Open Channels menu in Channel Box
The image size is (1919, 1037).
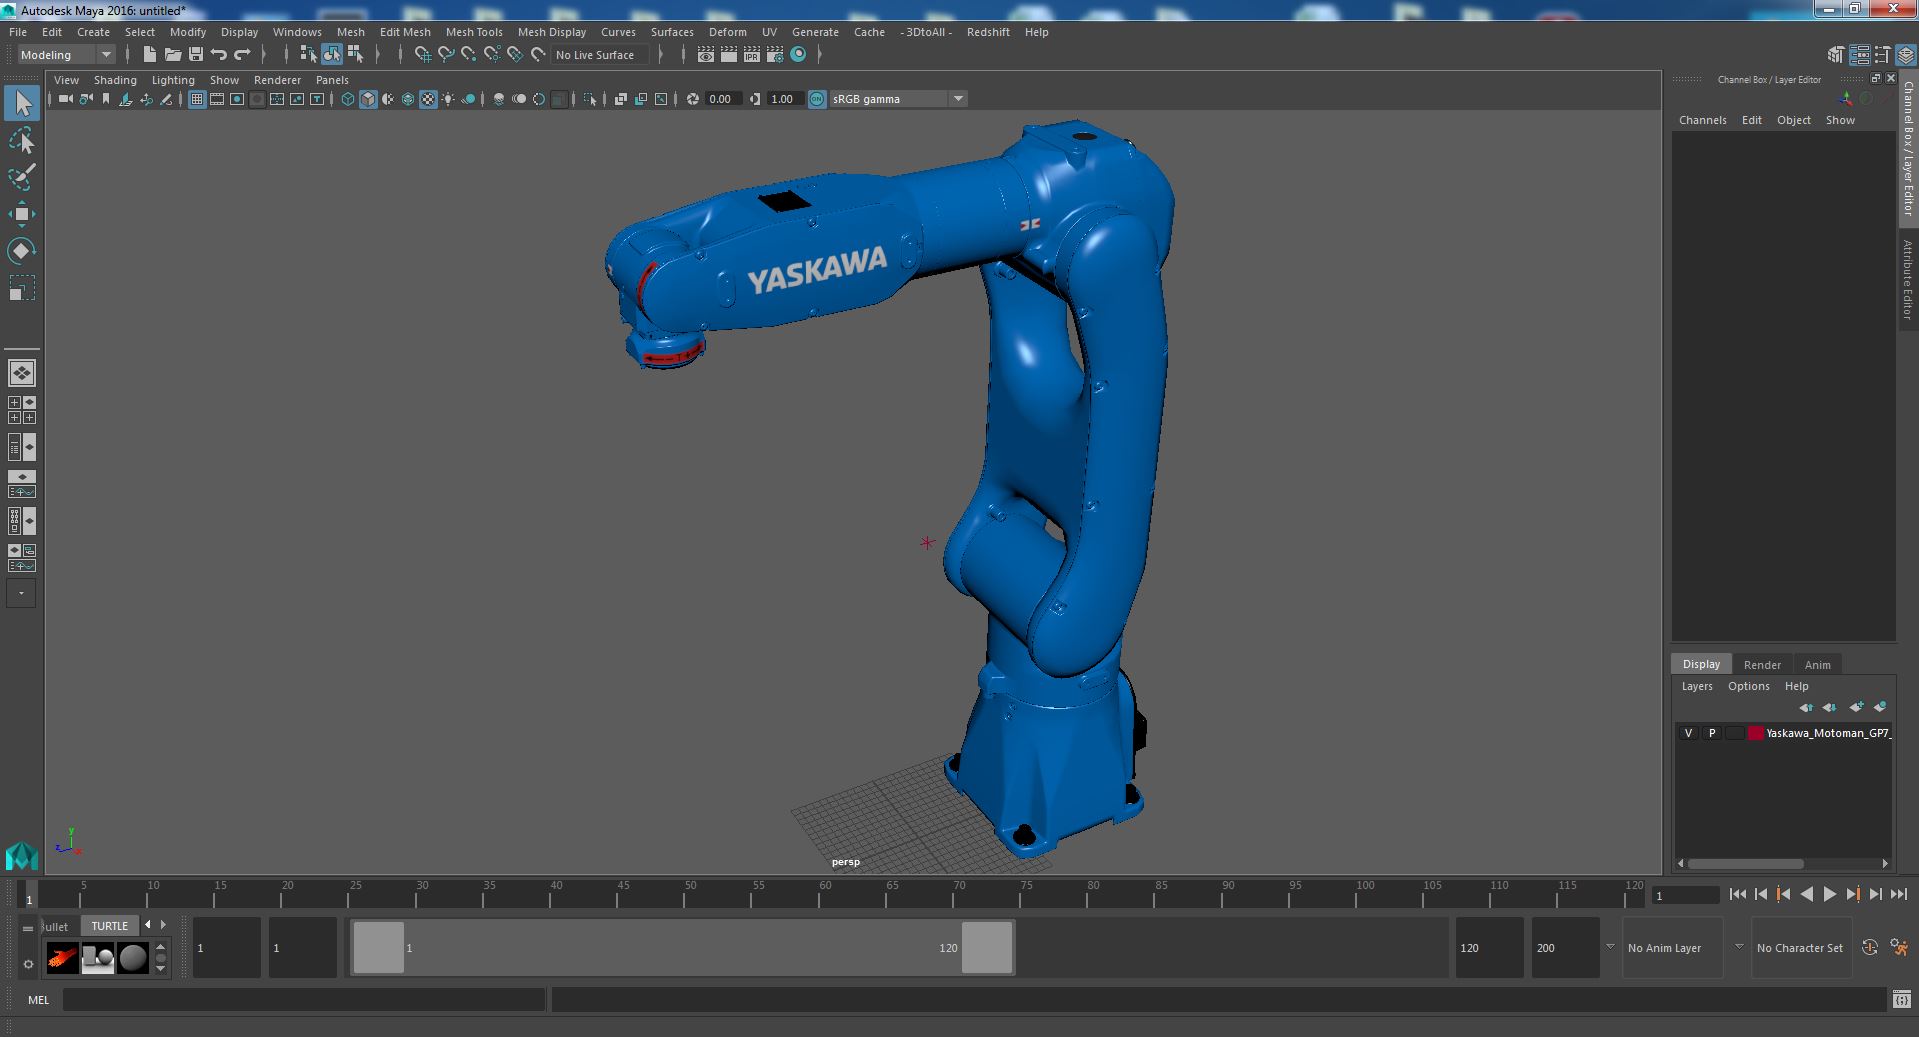(x=1702, y=120)
